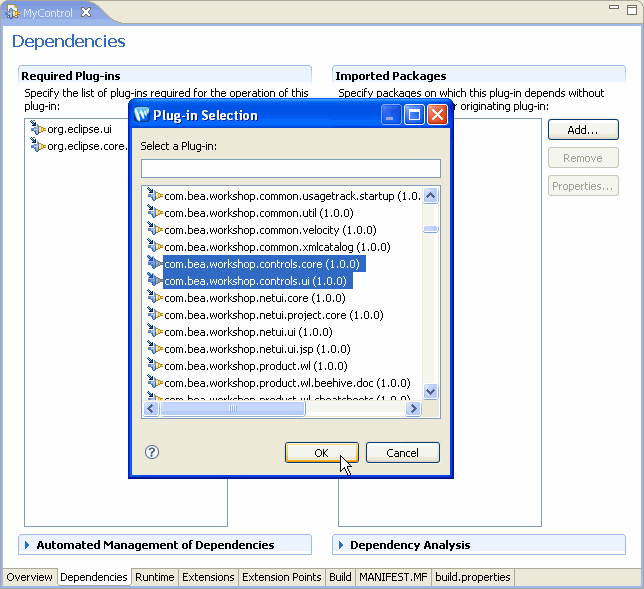Open the Runtime tab
The width and height of the screenshot is (644, 589).
tap(155, 577)
